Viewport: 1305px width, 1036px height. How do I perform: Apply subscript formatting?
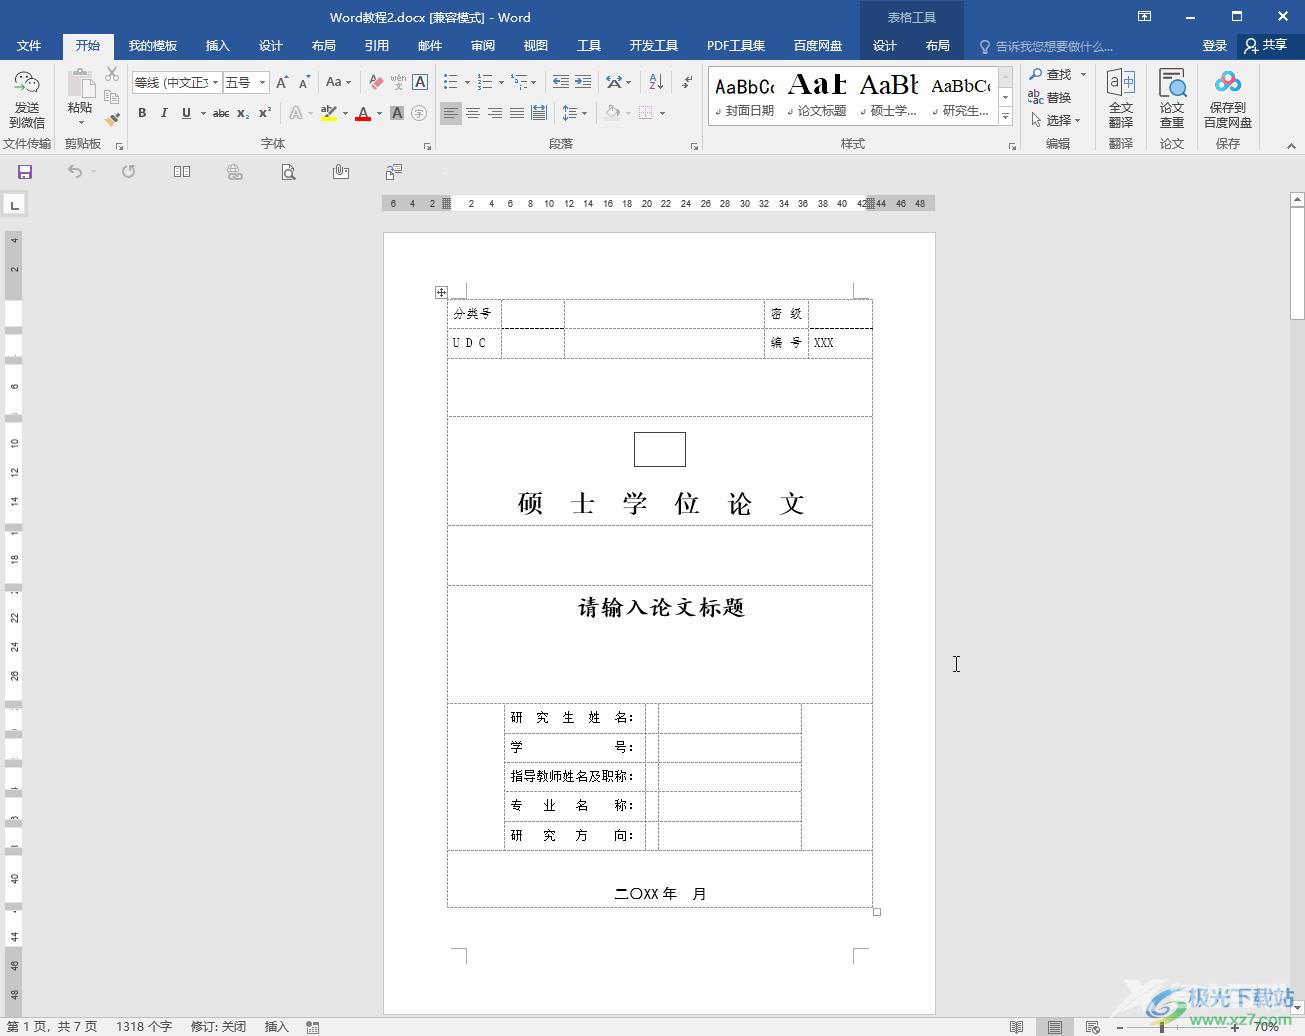[x=243, y=113]
